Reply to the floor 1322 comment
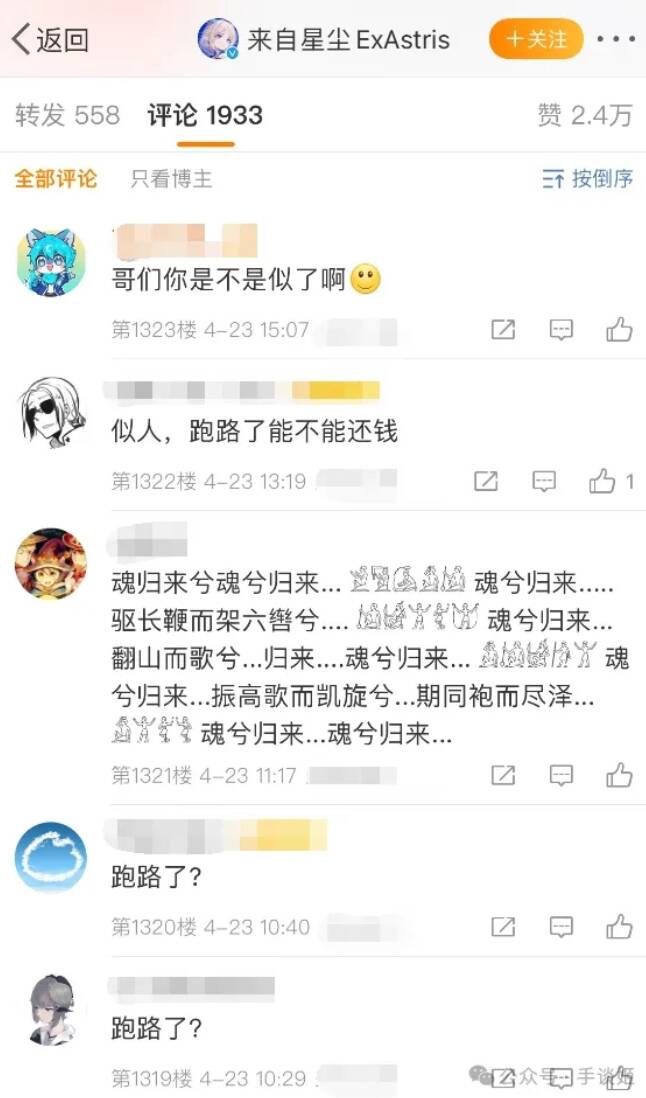This screenshot has width=646, height=1098. [x=544, y=481]
